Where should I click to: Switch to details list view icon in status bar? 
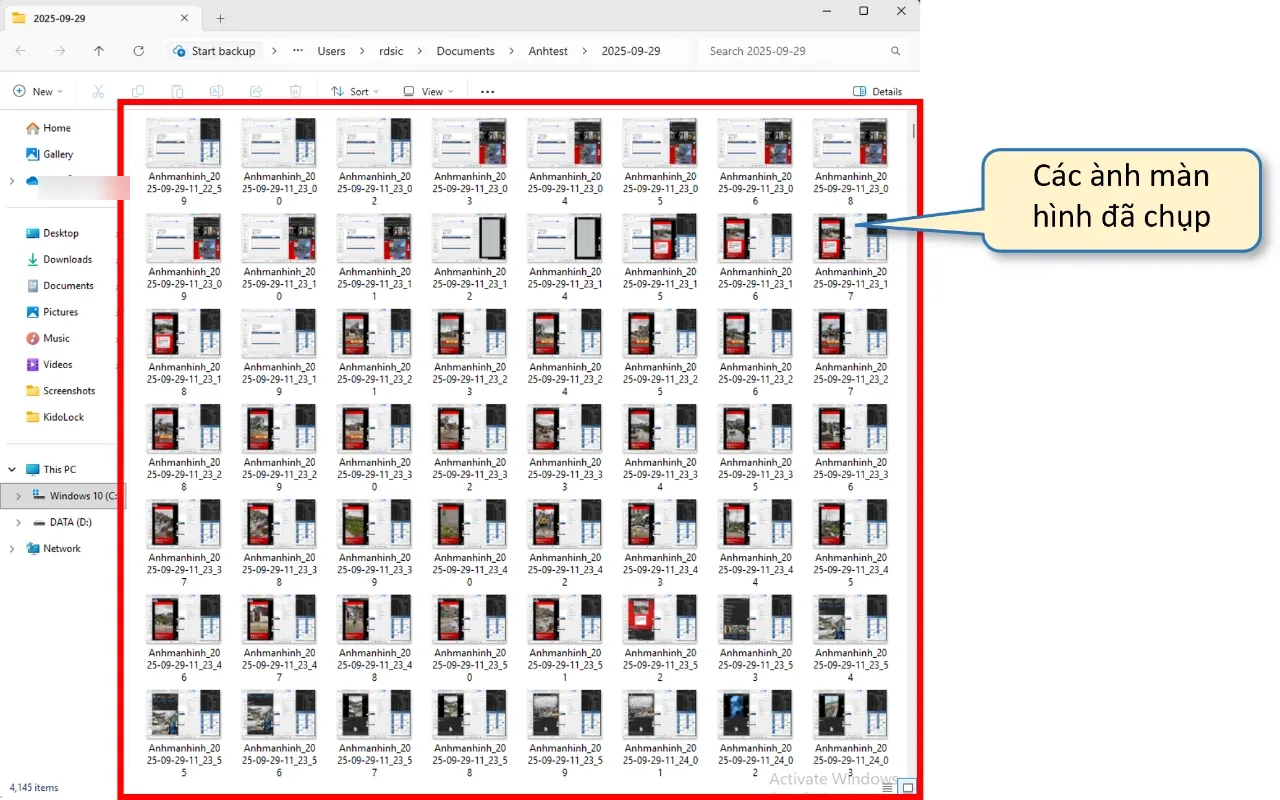(888, 787)
